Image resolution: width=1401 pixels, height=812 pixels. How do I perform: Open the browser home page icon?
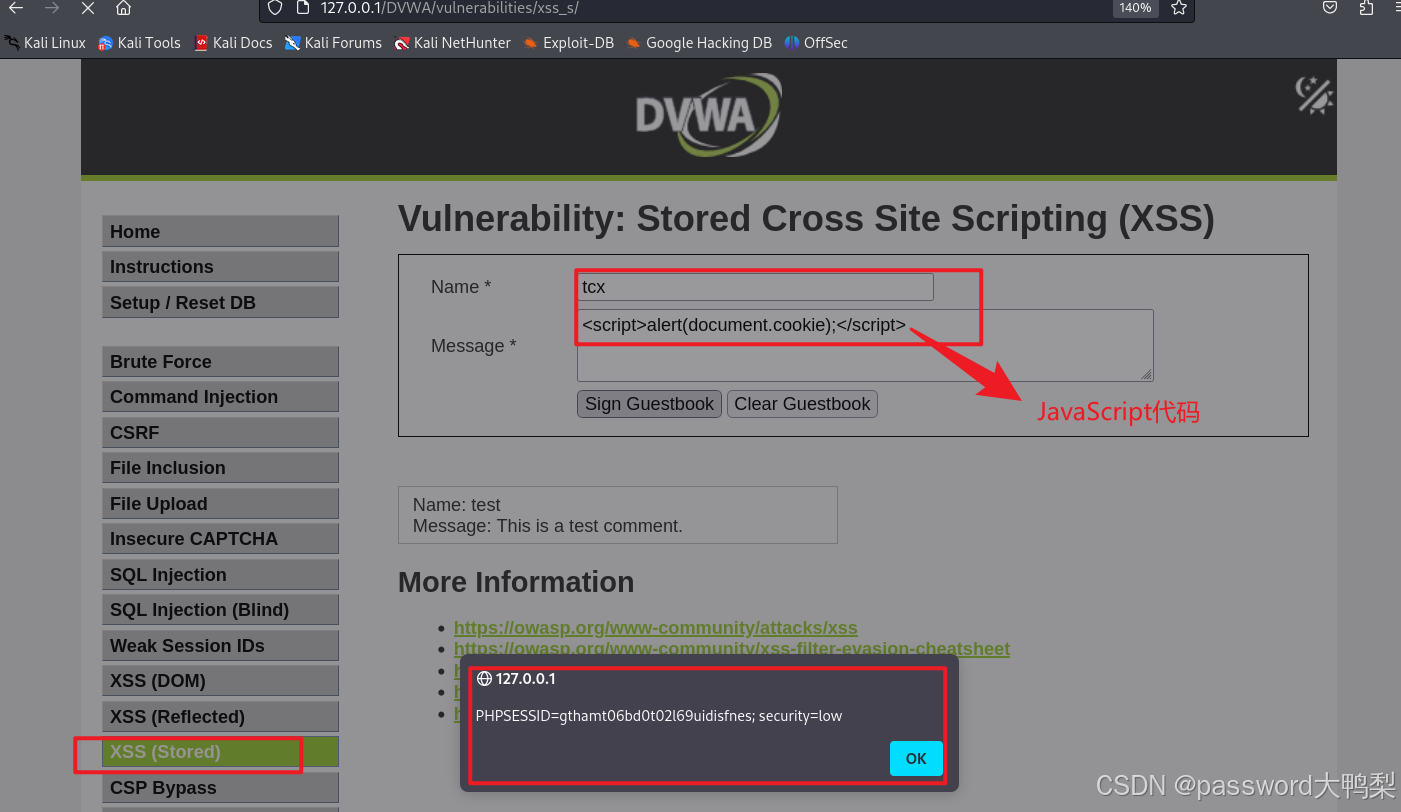coord(123,8)
